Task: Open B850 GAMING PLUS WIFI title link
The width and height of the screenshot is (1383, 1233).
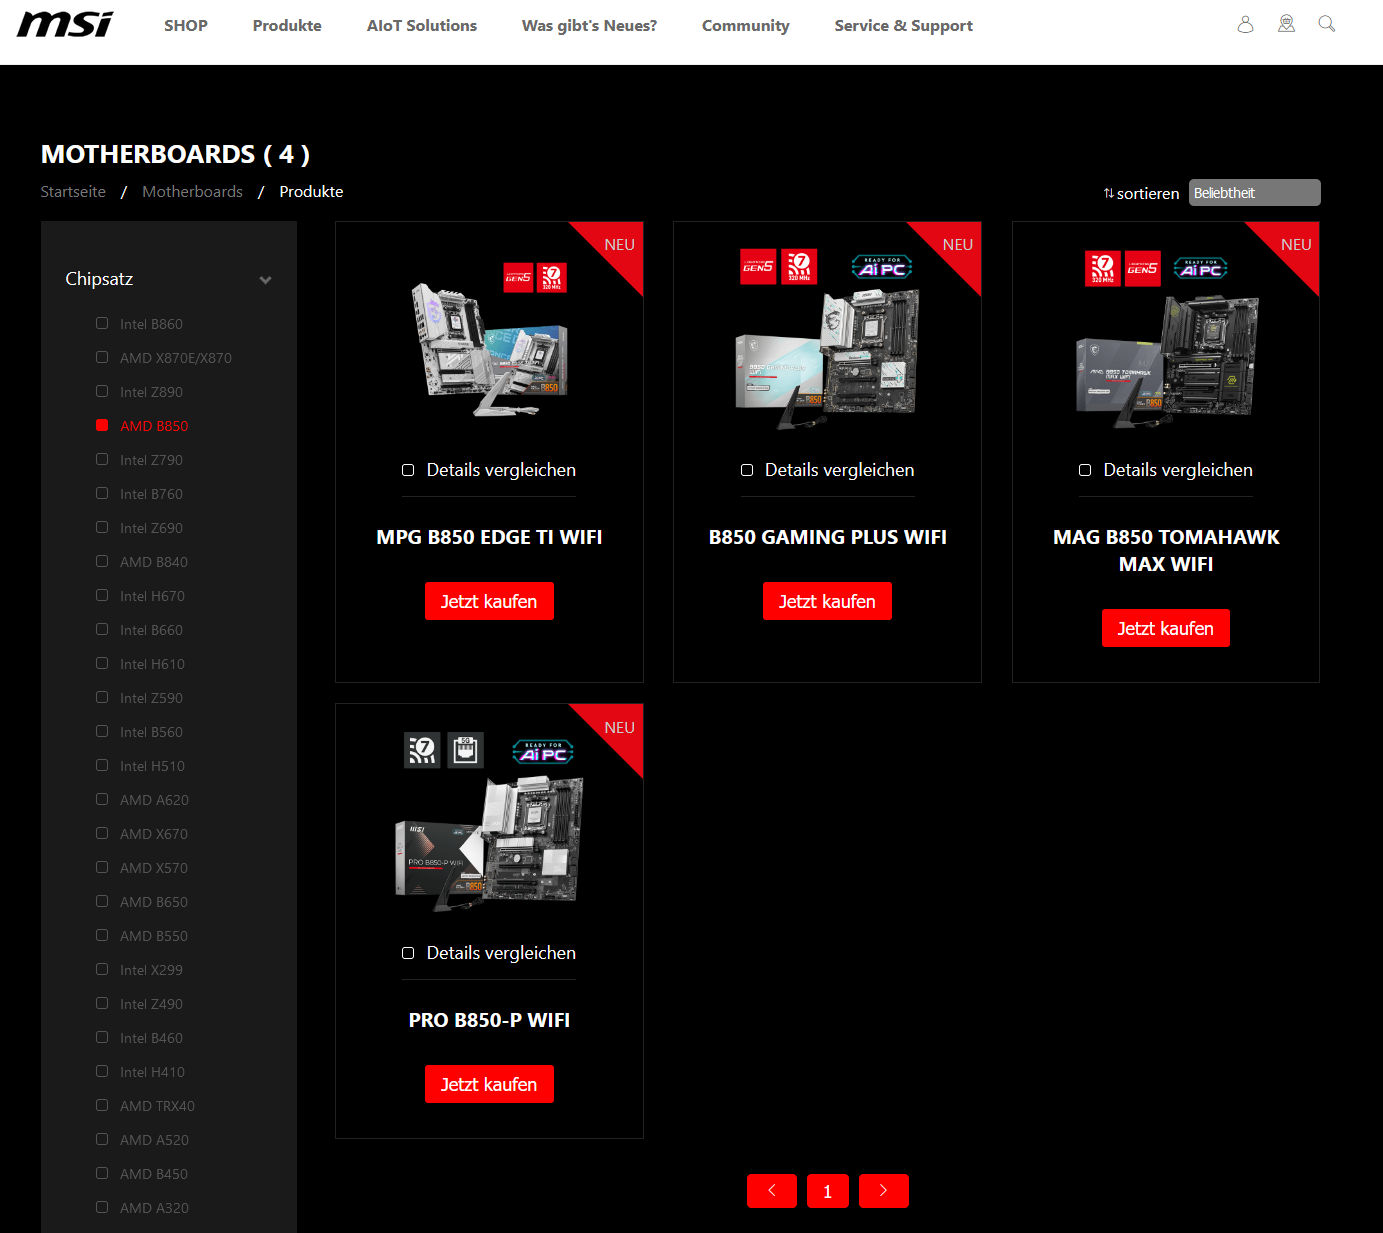Action: coord(828,537)
